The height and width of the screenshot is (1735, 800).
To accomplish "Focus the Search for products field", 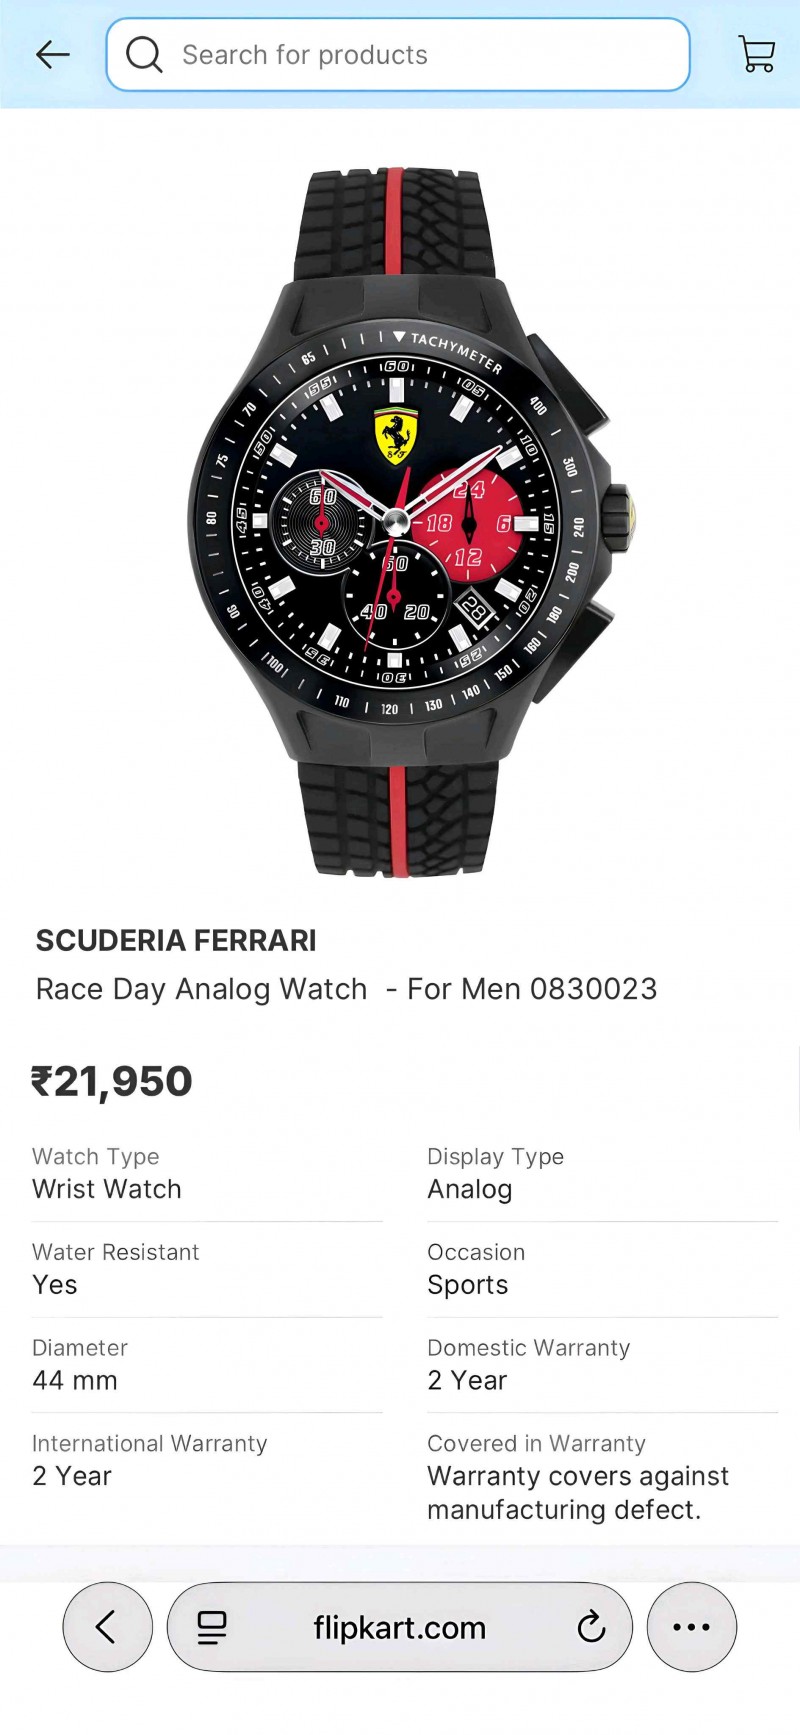I will [x=398, y=54].
